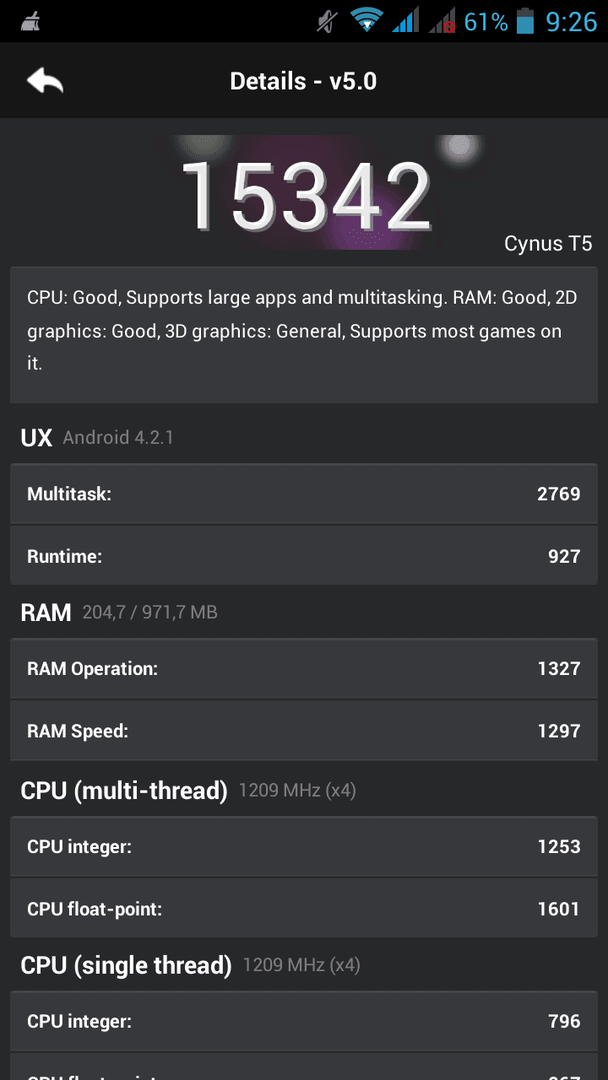
Task: Select the Multitask score row
Action: tap(304, 494)
